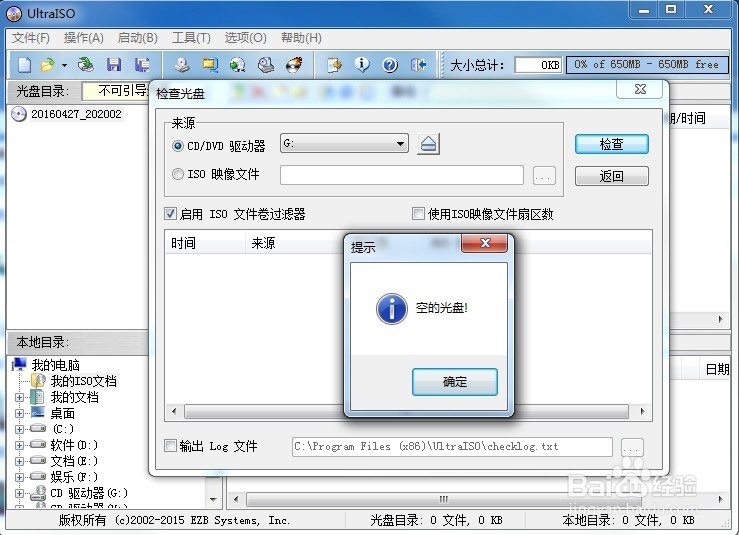
Task: Click the Save As toolbar icon
Action: coord(142,65)
